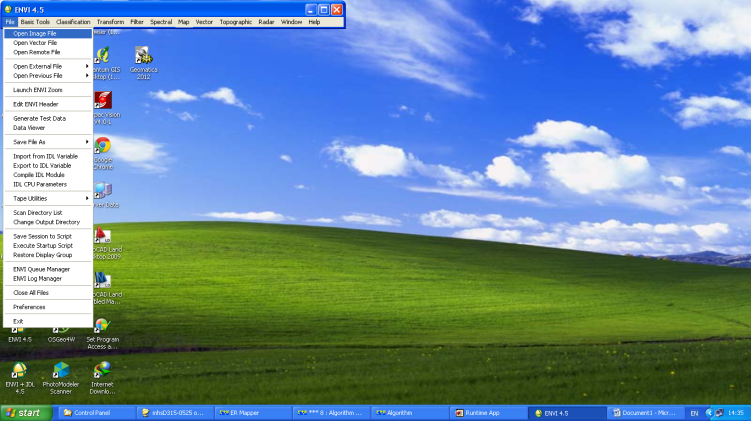Click the Google Chrome desktop icon
Screen dimensions: 751x421
[103, 153]
